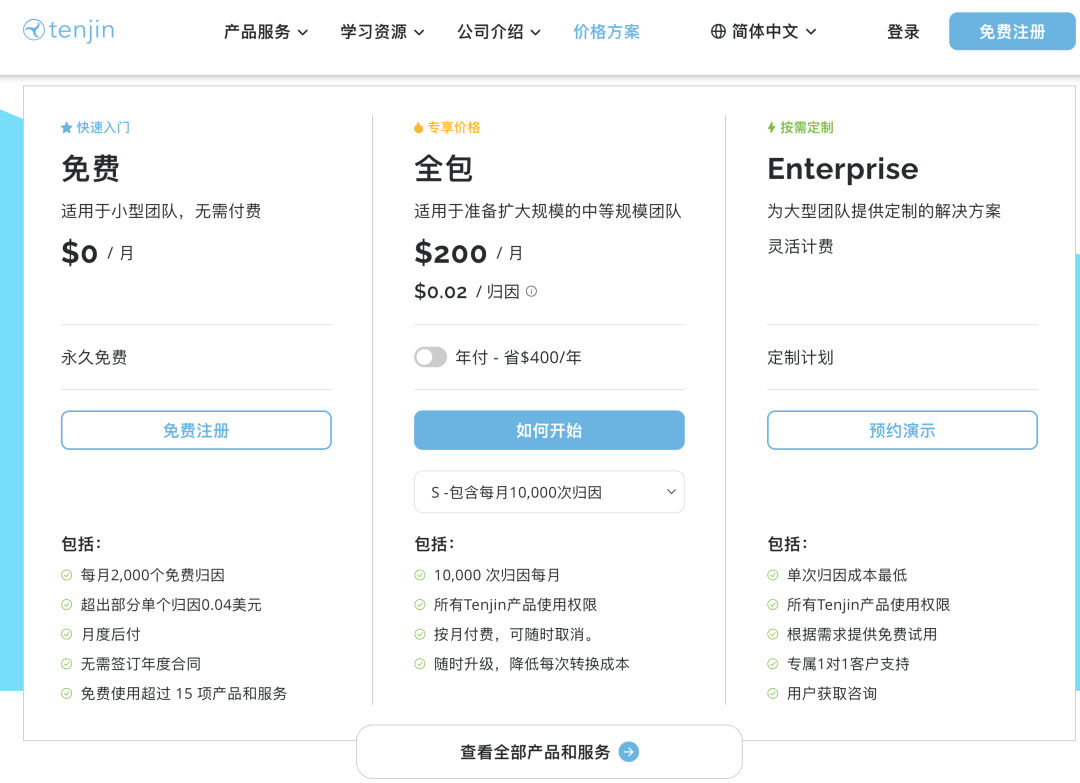1080x783 pixels.
Task: Click the star icon beside 快速入门
Action: coord(67,127)
